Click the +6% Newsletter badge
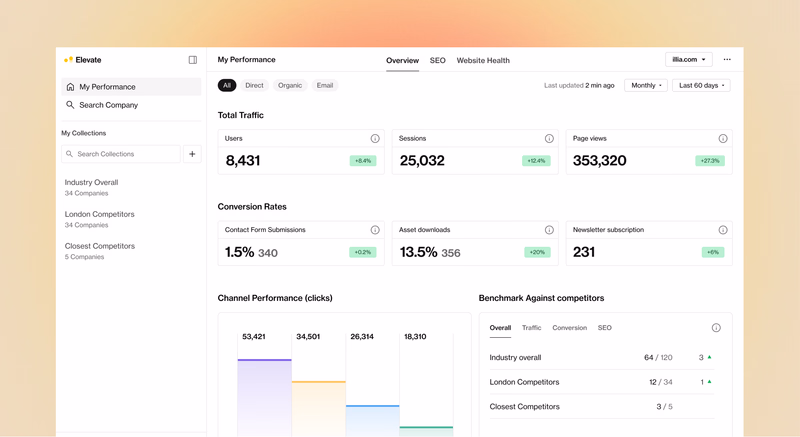The image size is (800, 437). [713, 252]
